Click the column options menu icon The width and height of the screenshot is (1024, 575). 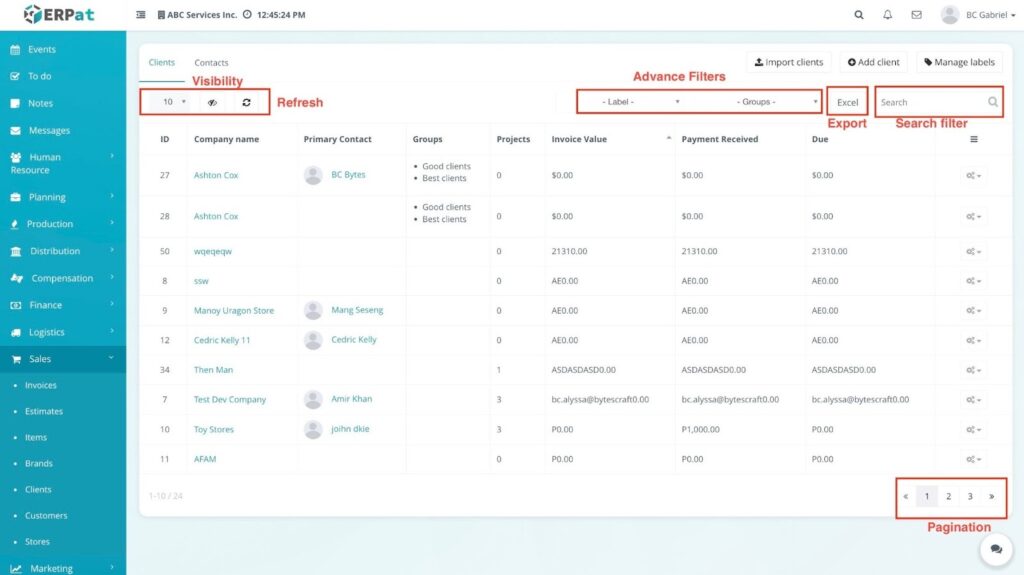pos(974,140)
